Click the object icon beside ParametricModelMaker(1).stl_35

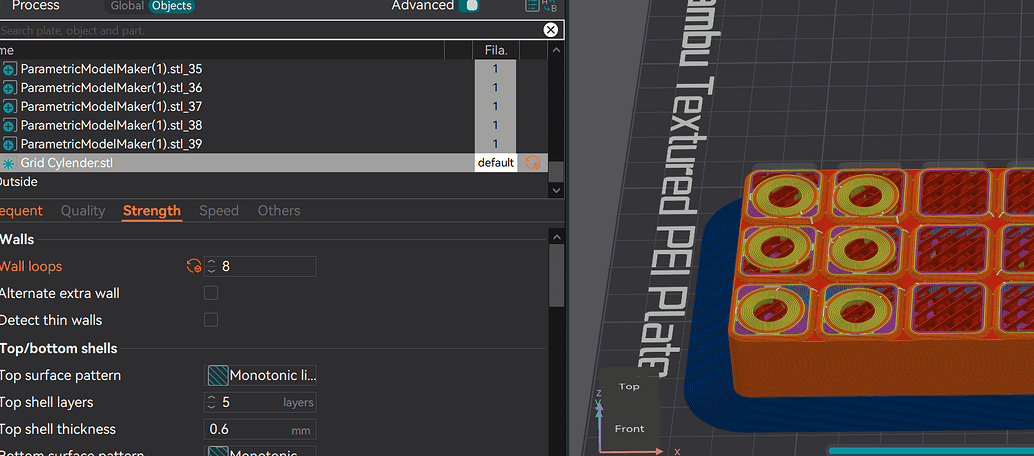[9, 69]
